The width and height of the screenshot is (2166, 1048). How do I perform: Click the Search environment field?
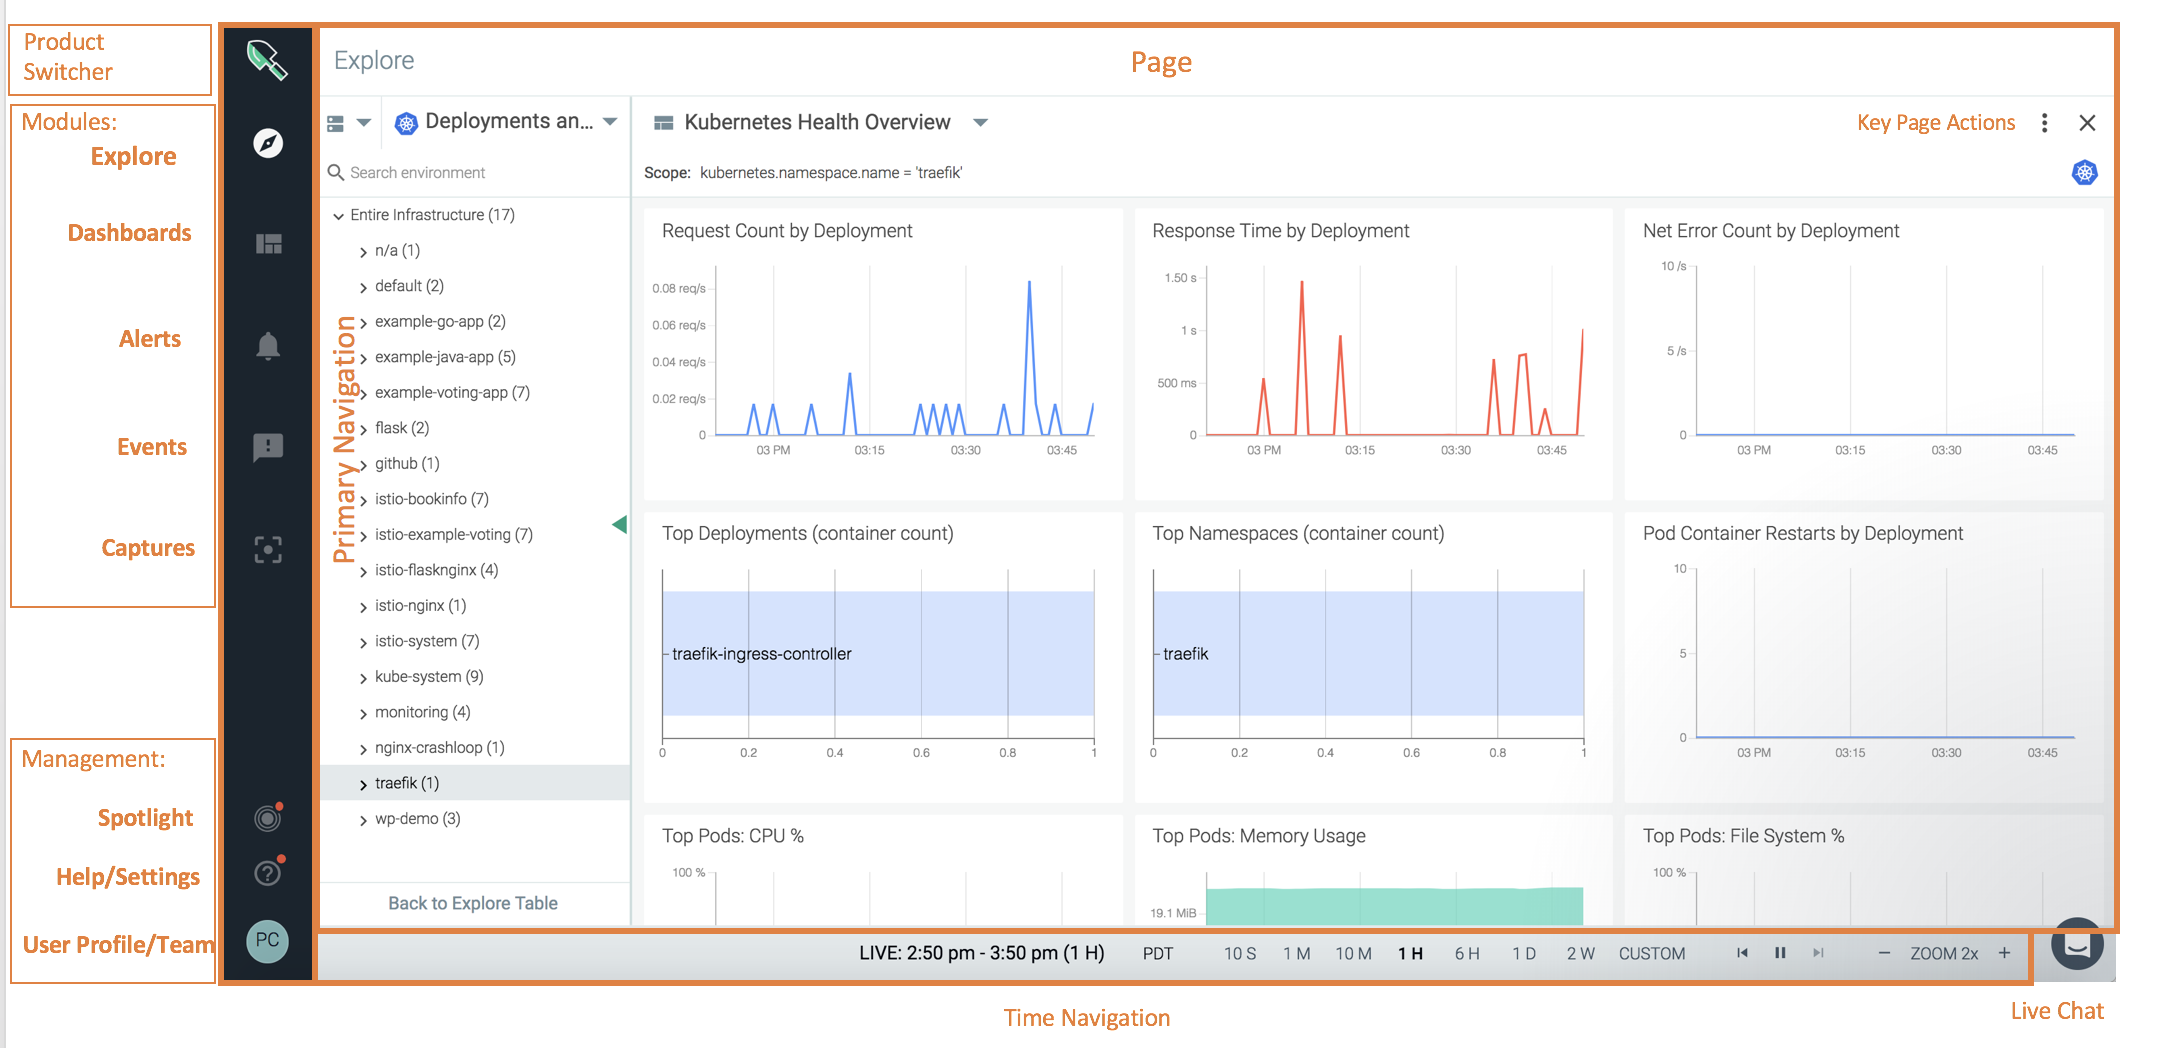(475, 172)
